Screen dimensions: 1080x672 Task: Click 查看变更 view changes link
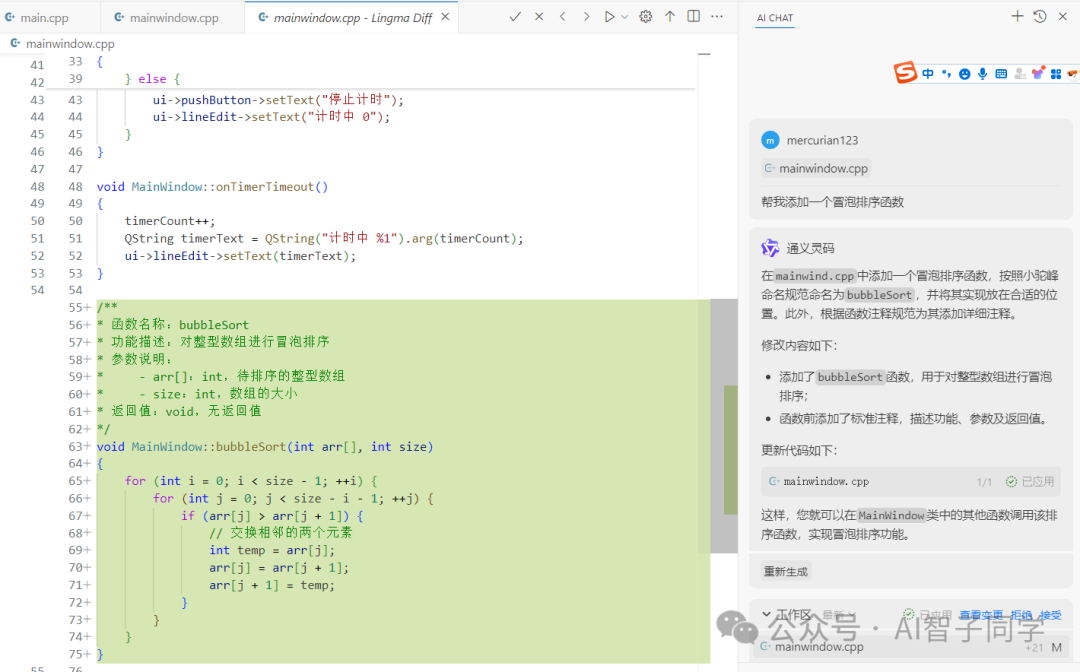[x=981, y=615]
